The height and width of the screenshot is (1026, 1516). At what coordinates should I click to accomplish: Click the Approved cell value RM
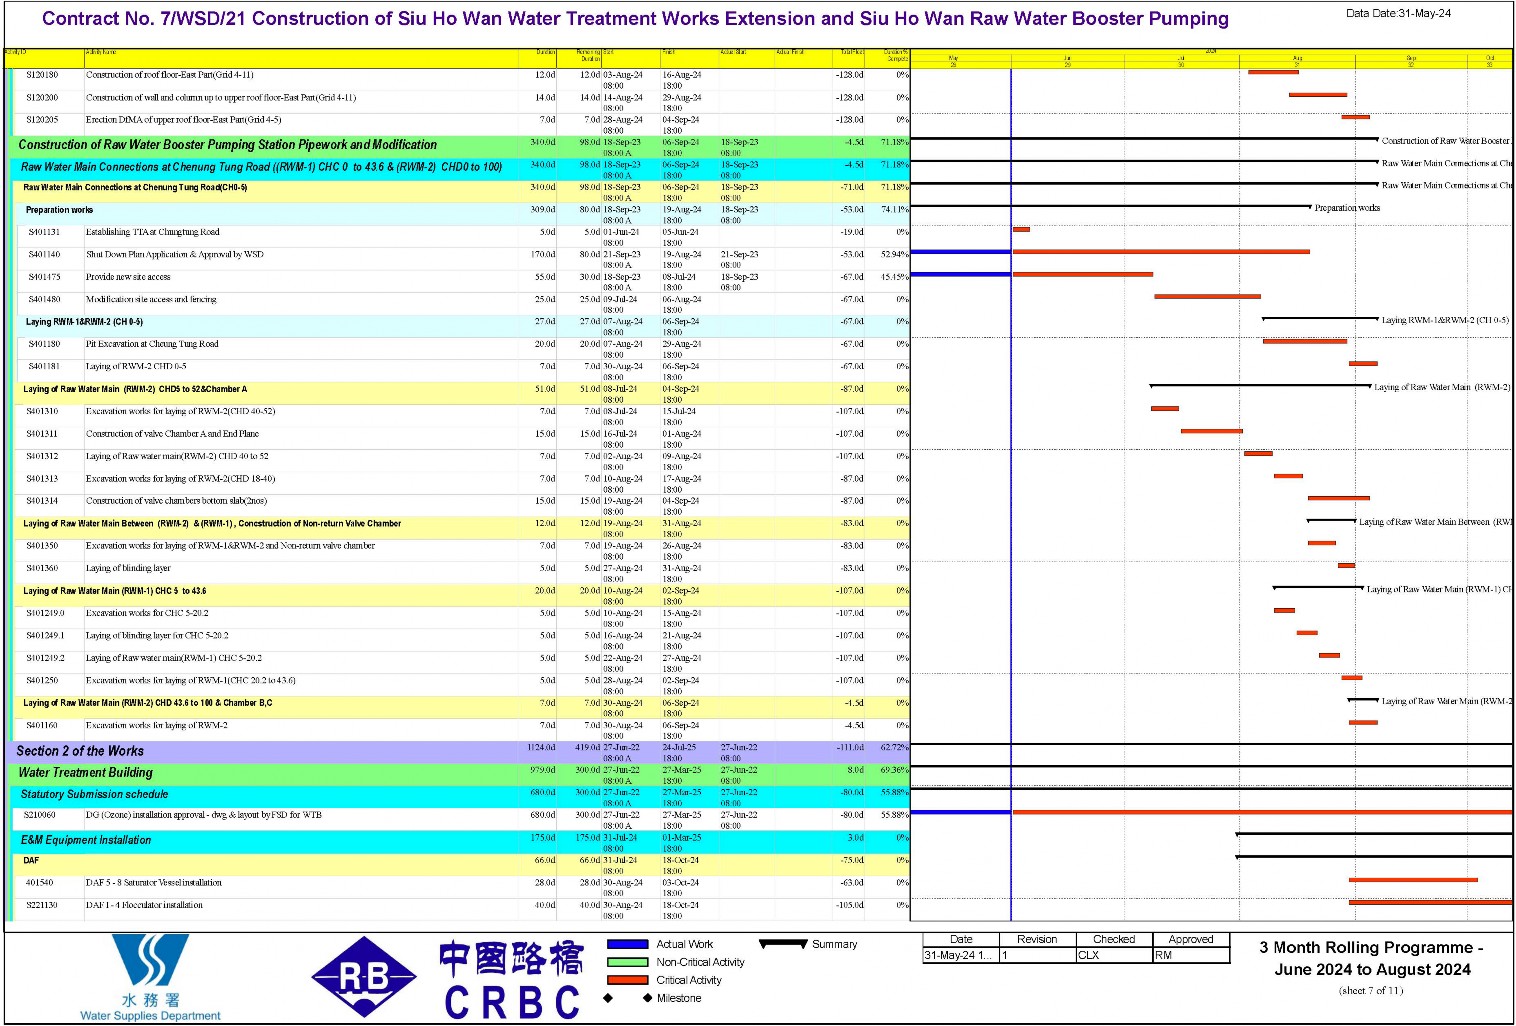pos(1191,956)
